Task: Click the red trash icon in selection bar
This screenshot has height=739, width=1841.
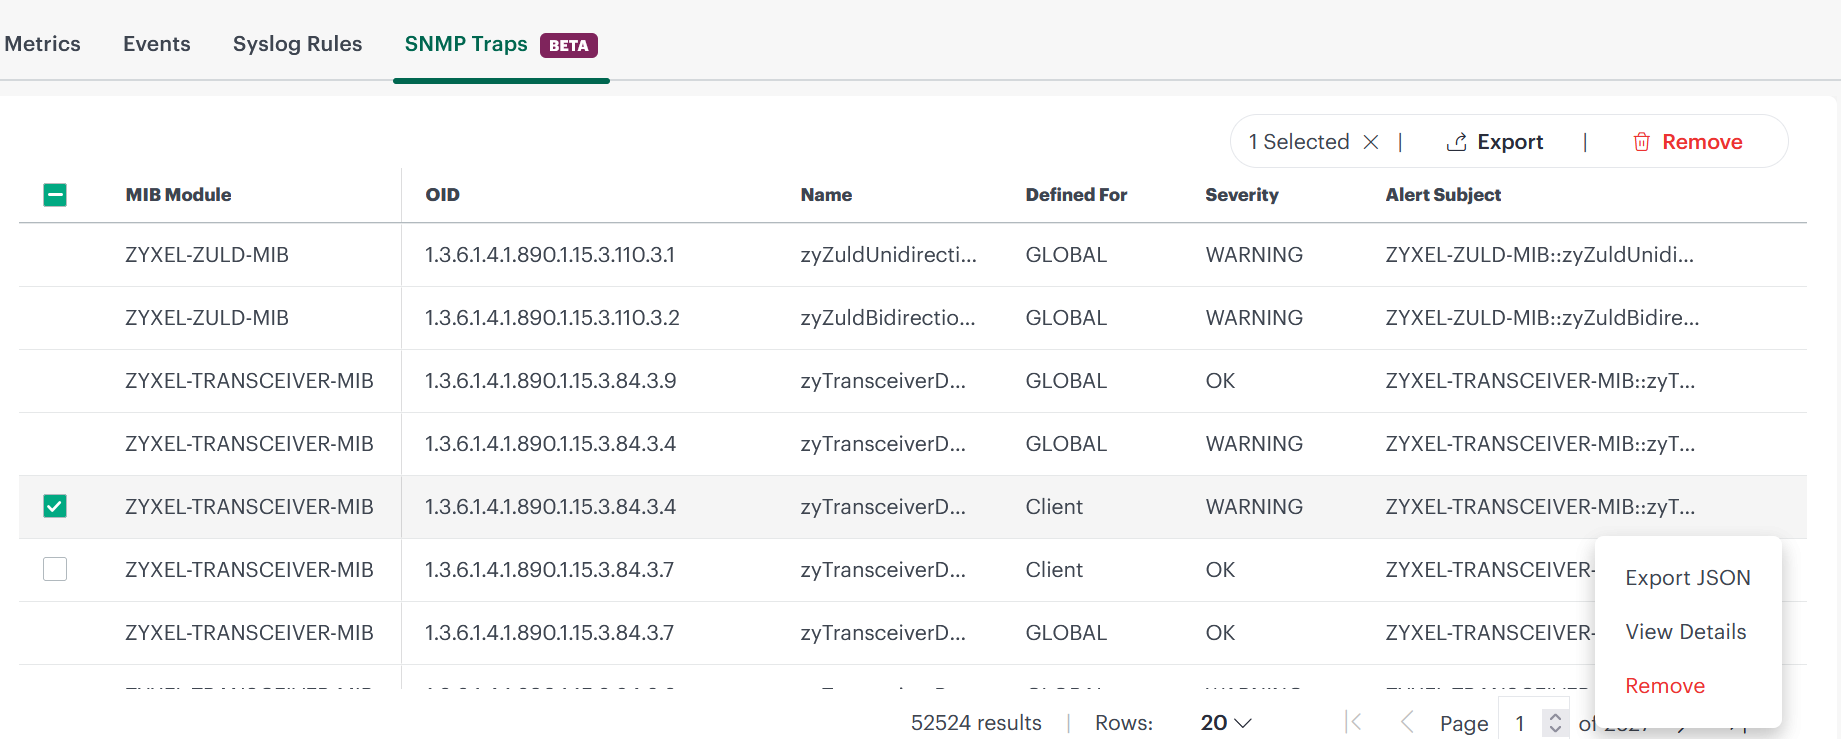Action: coord(1641,142)
